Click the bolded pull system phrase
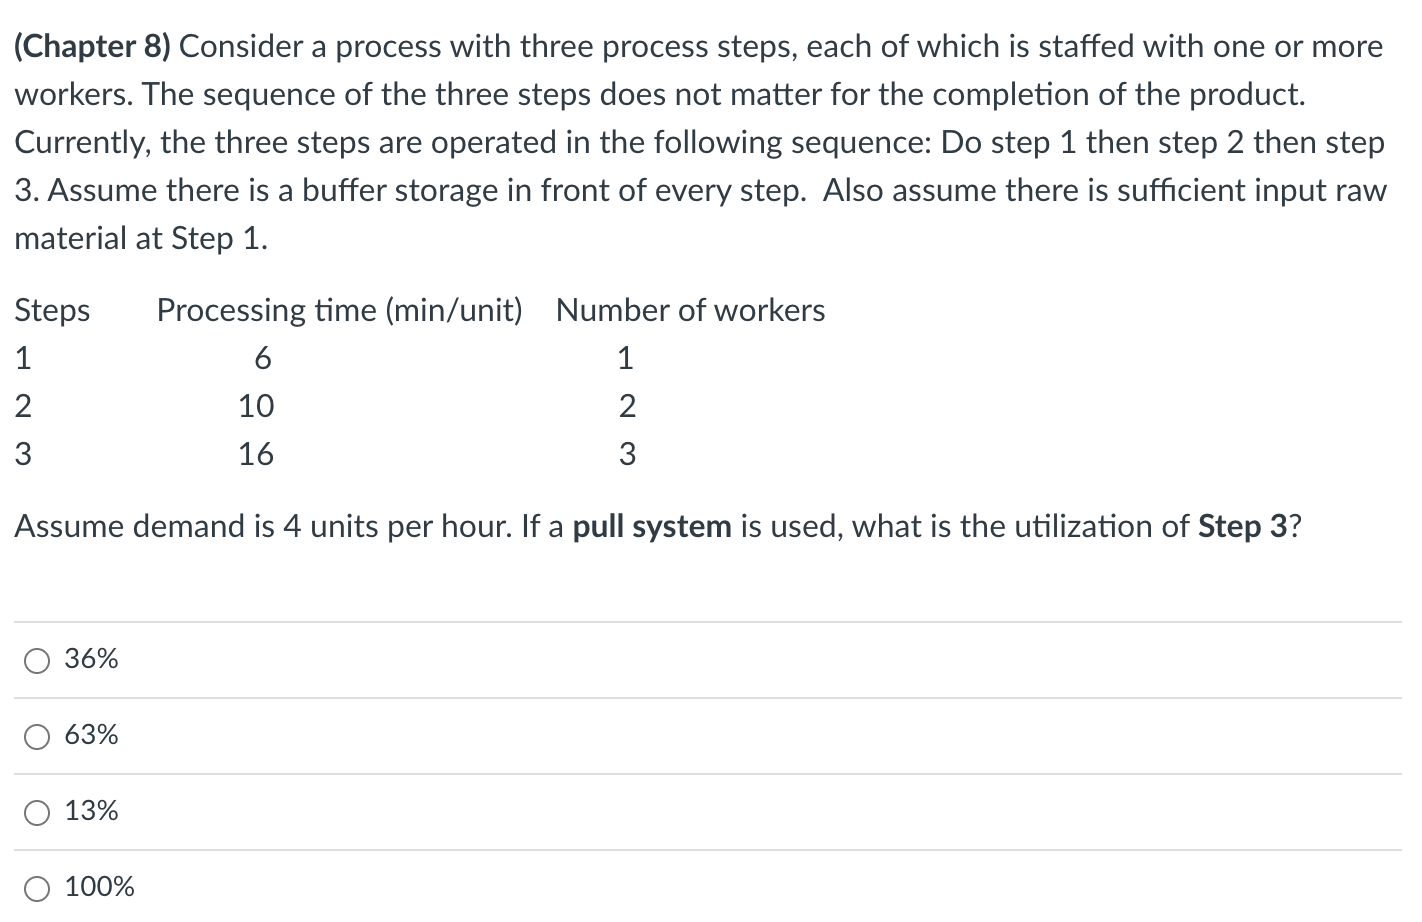 (652, 526)
